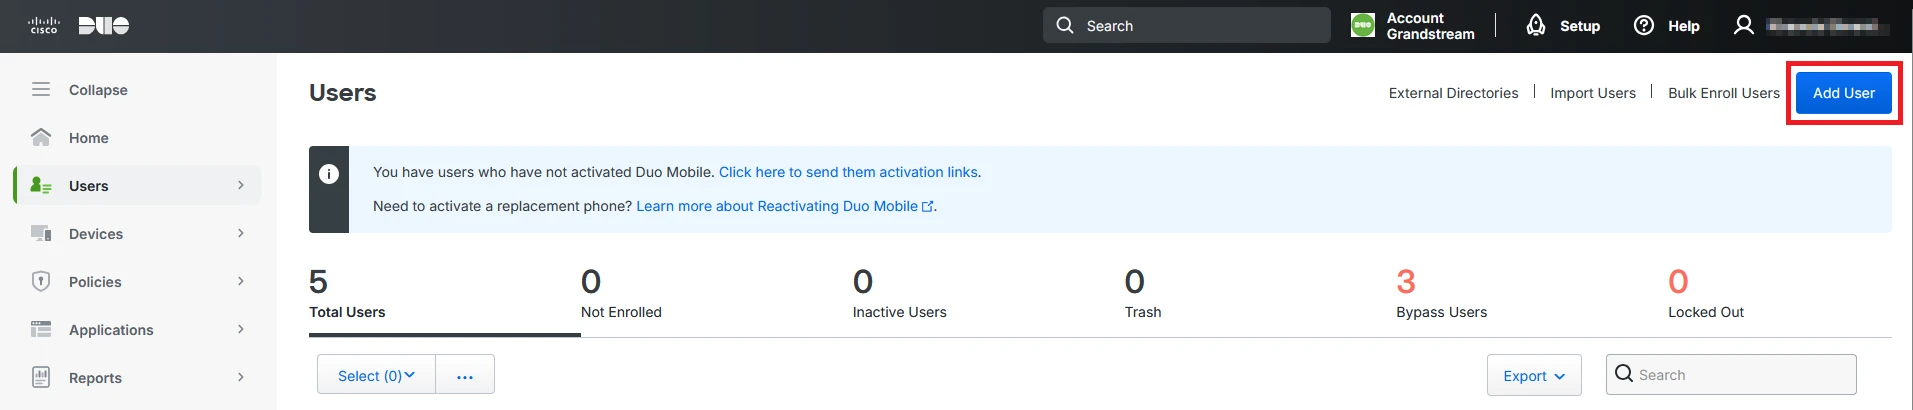Click the external link icon after Reactivating Duo Mobile

click(x=927, y=206)
